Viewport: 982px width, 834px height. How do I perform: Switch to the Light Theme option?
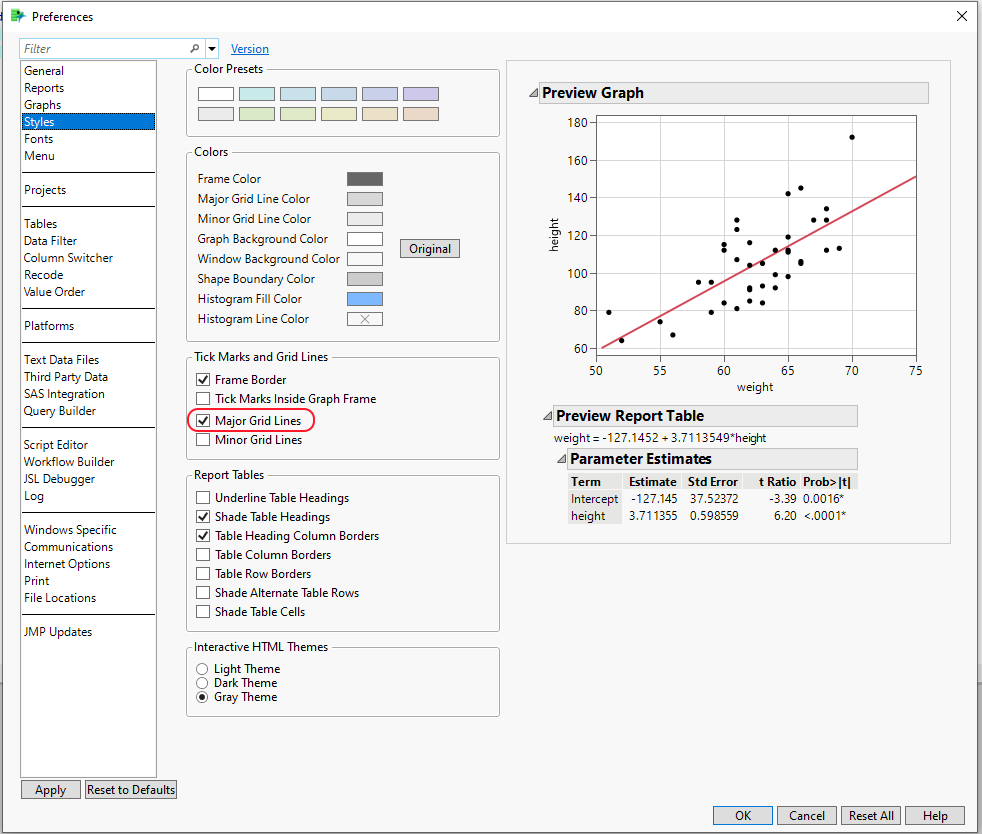202,669
